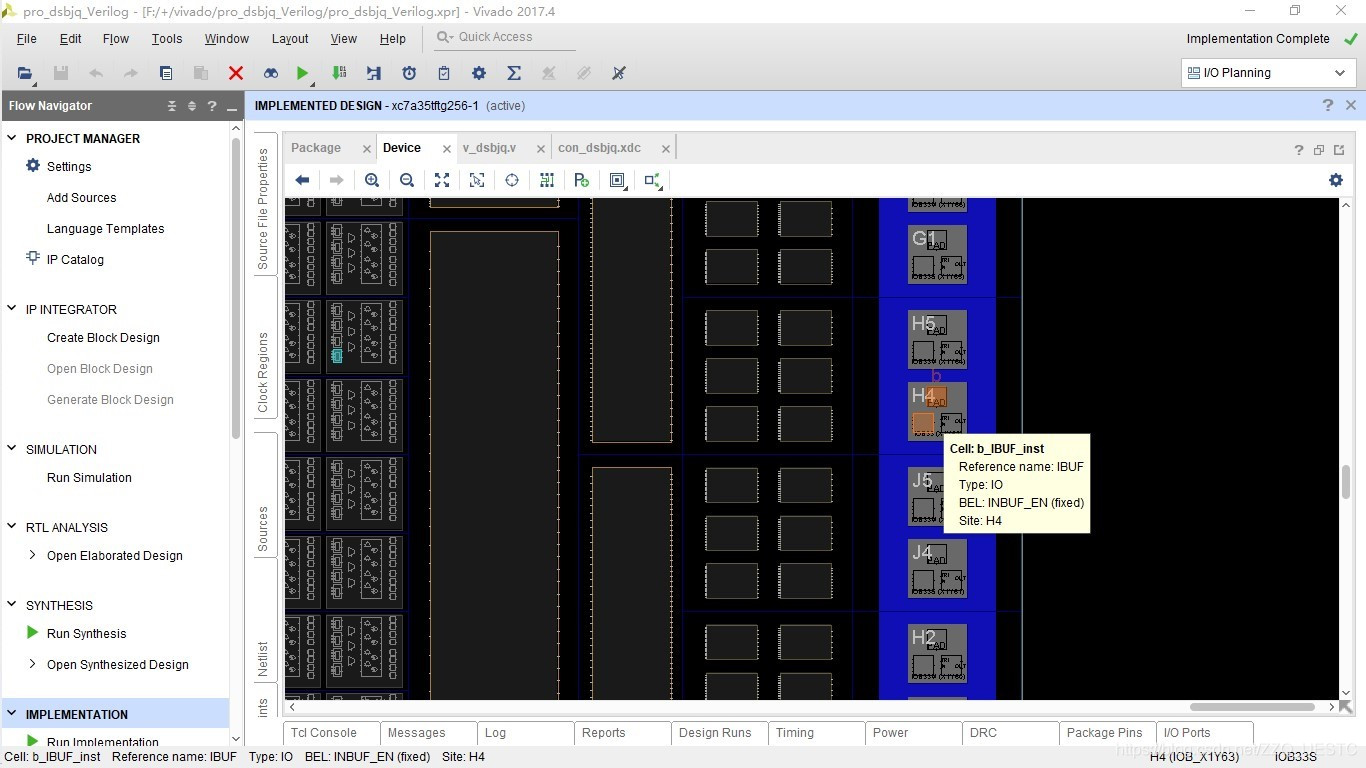Open the Layout menu
Viewport: 1366px width, 768px height.
[x=290, y=39]
